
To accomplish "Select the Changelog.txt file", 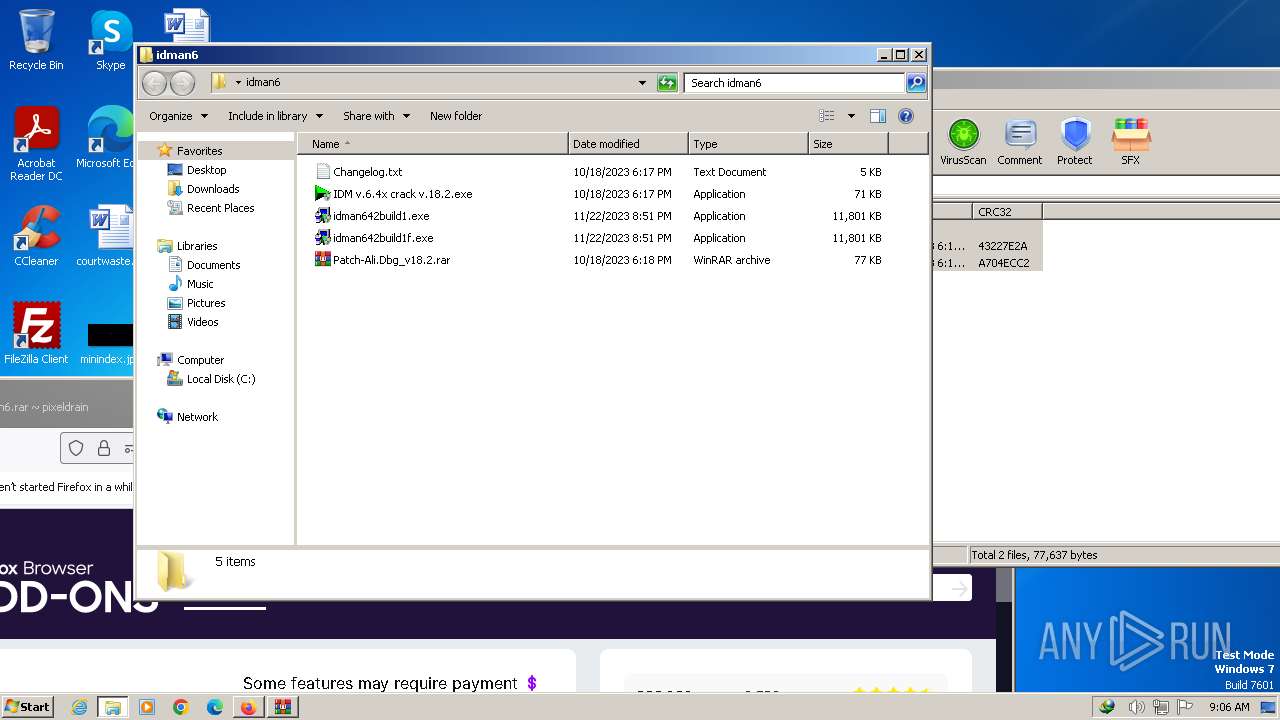I will click(x=367, y=172).
